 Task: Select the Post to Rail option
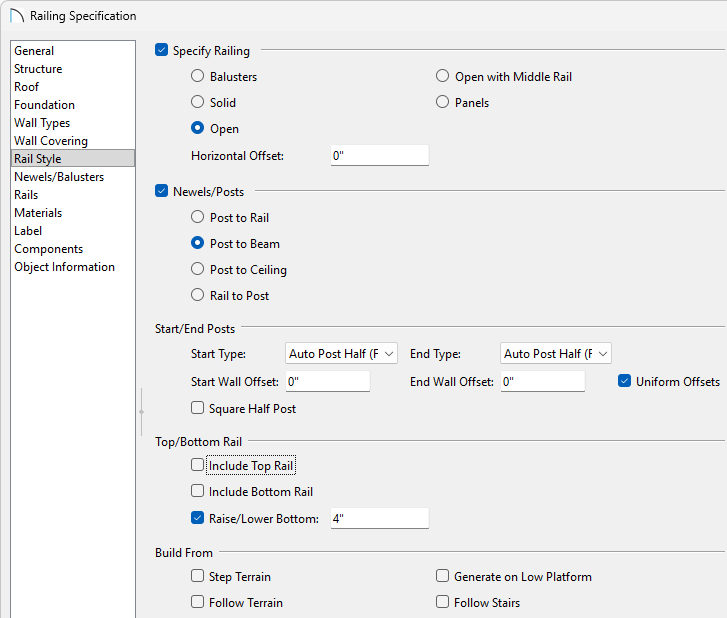[x=198, y=217]
